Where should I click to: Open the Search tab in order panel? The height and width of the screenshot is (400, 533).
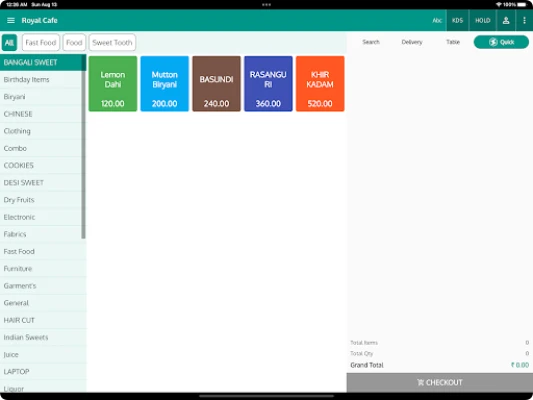coord(371,42)
